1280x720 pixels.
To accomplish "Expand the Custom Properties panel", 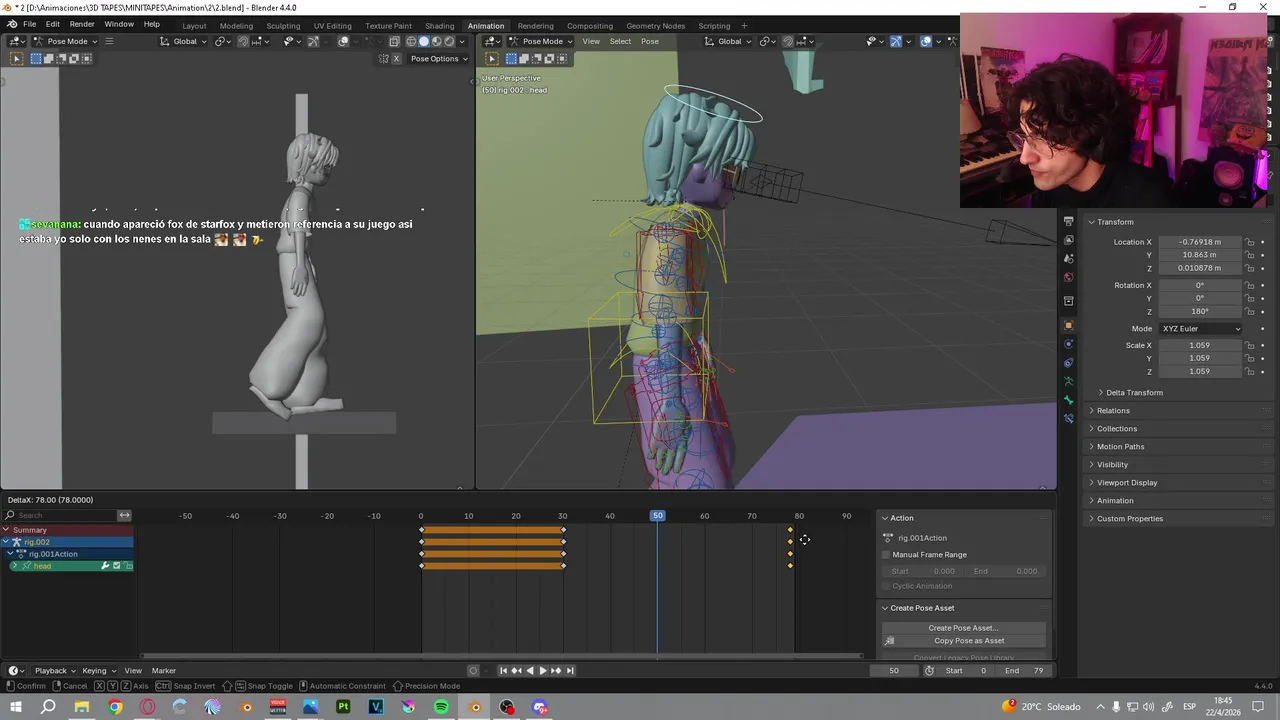I will [x=1130, y=519].
